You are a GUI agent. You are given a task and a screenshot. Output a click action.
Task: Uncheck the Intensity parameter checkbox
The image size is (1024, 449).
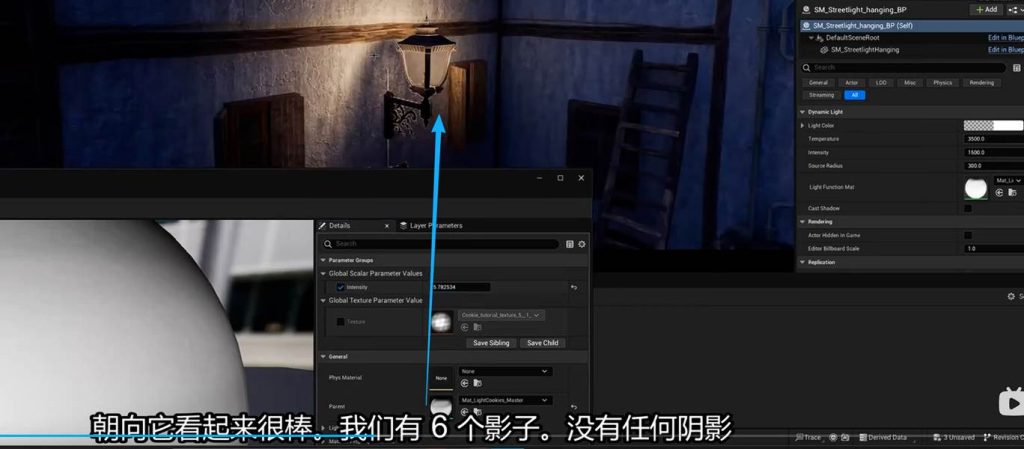pyautogui.click(x=340, y=287)
